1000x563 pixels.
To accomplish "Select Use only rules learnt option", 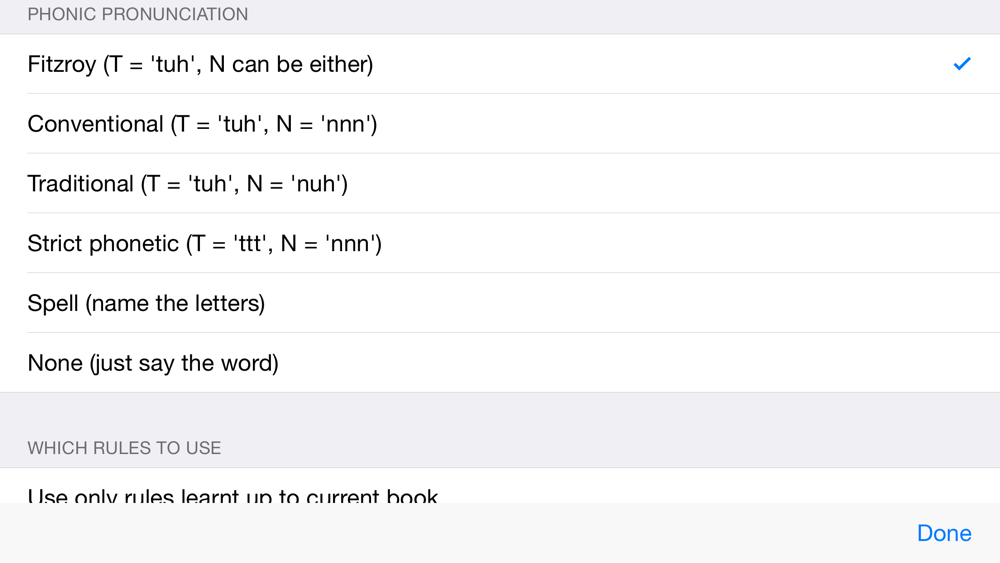I will [x=500, y=486].
